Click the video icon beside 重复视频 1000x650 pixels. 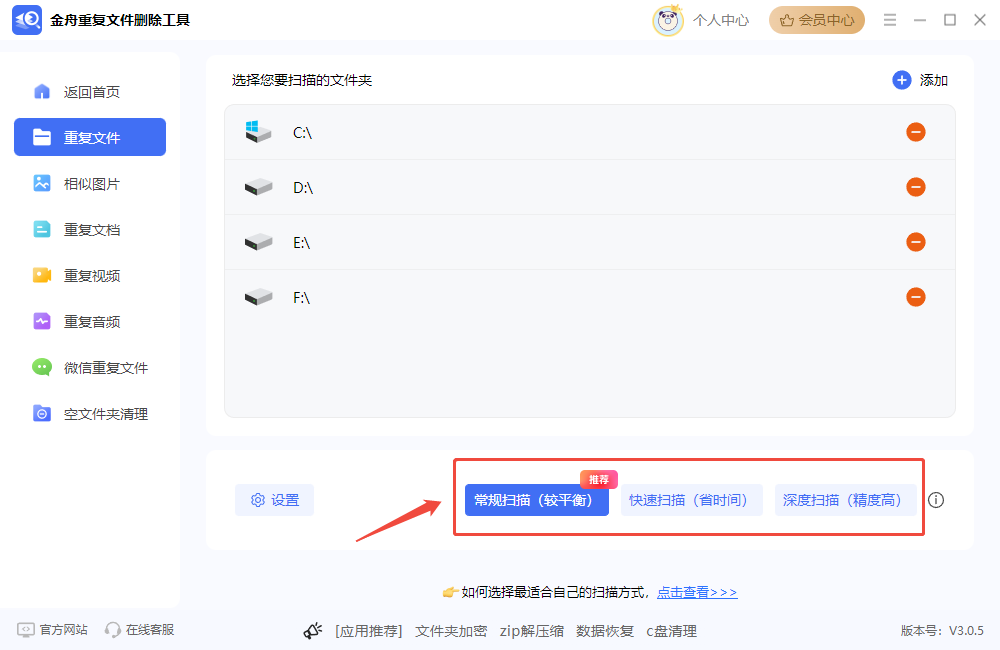[x=42, y=275]
